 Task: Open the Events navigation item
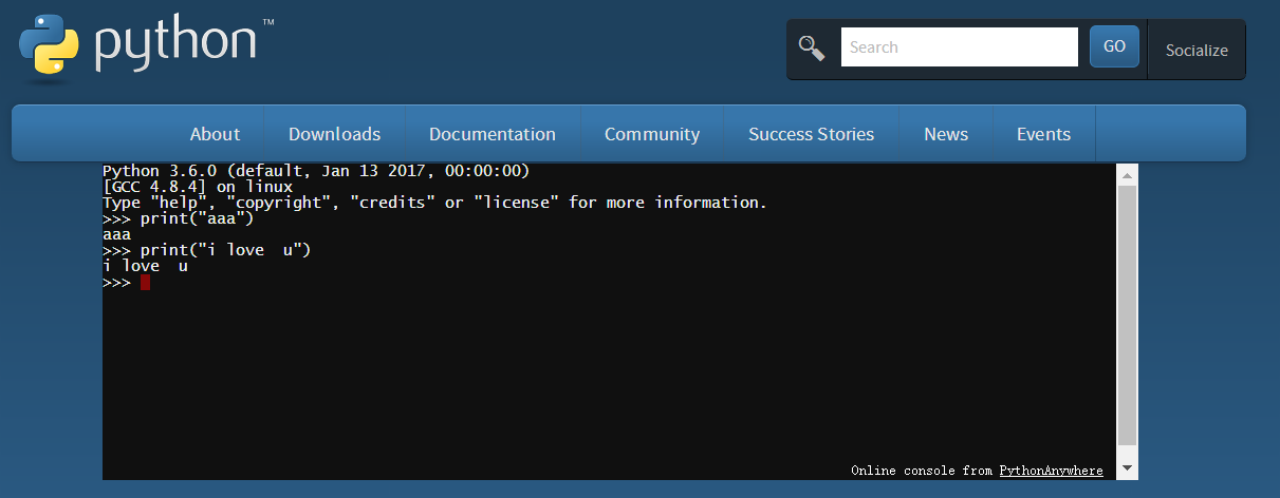(x=1043, y=134)
